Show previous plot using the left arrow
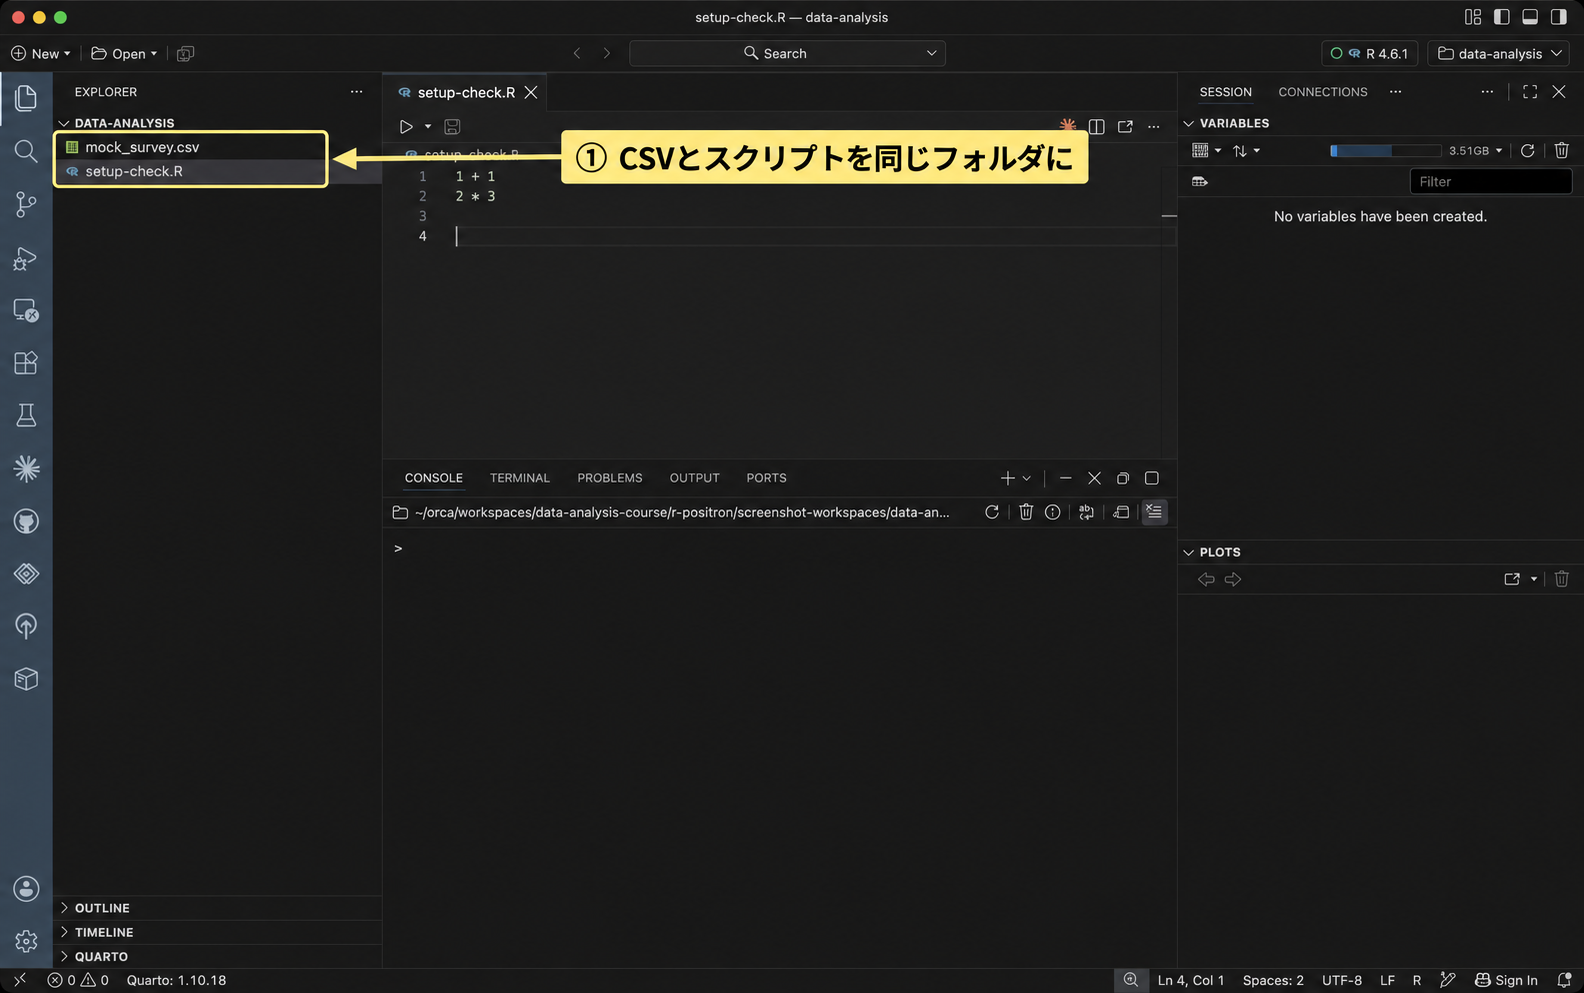The height and width of the screenshot is (993, 1584). 1206,580
